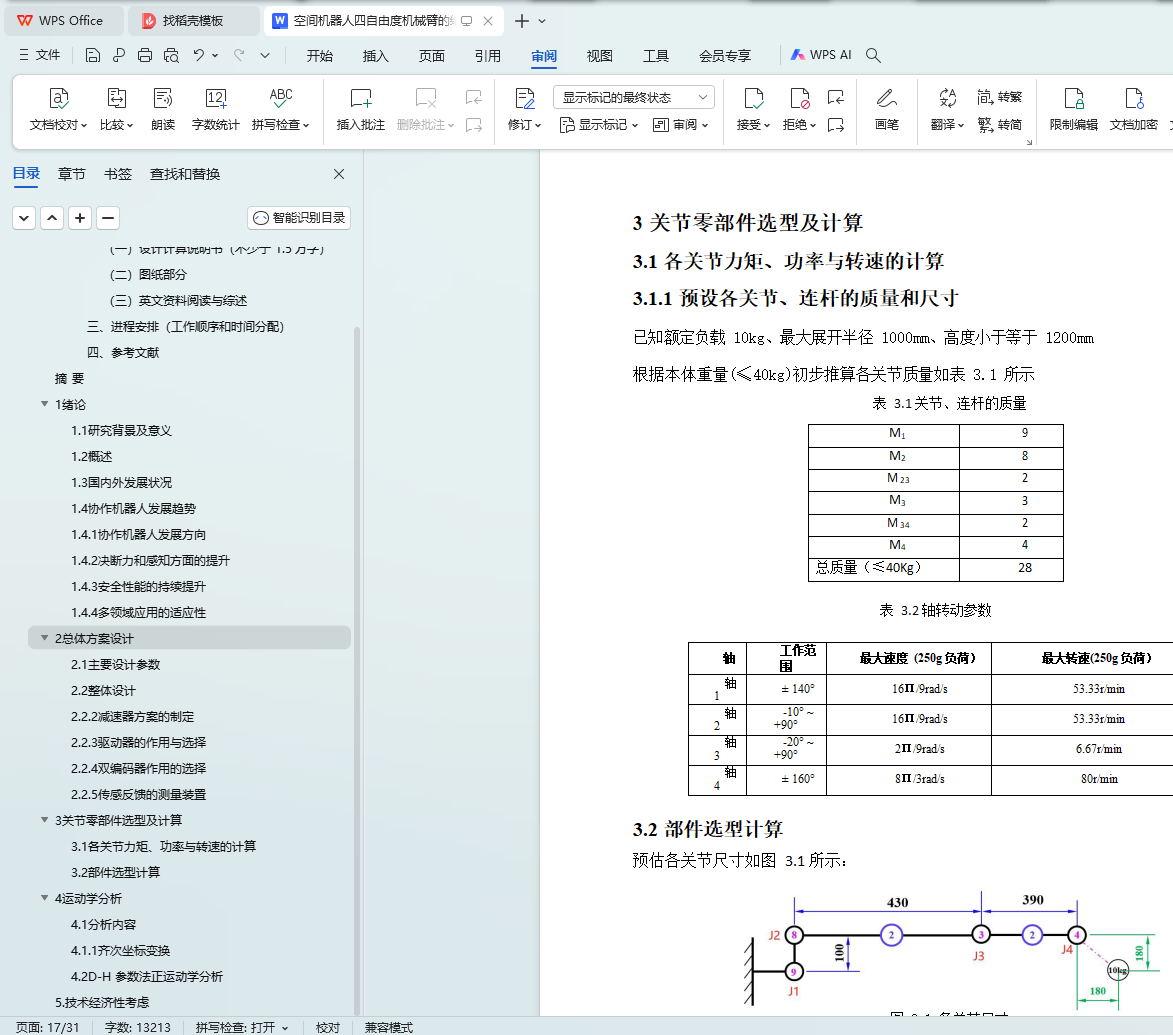The height and width of the screenshot is (1035, 1173).
Task: Collapse 2总体方案设计 outline section
Action: point(44,638)
